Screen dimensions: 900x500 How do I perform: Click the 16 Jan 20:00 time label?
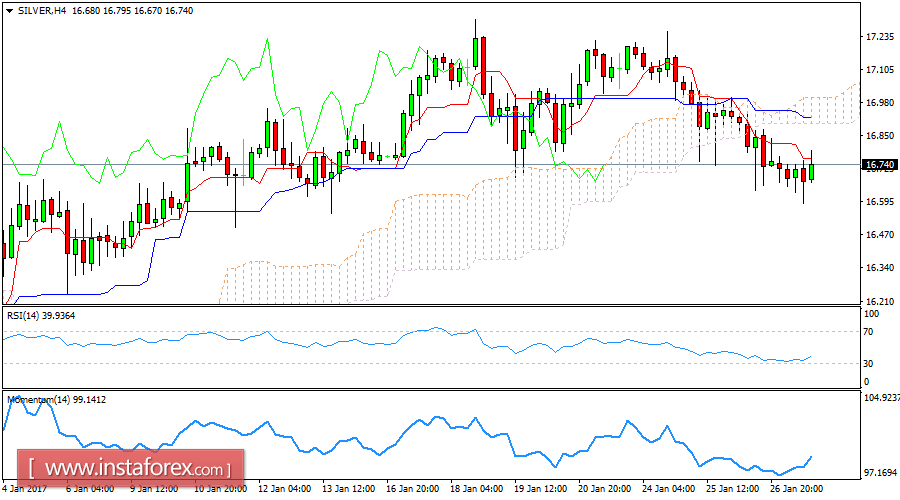[x=413, y=489]
